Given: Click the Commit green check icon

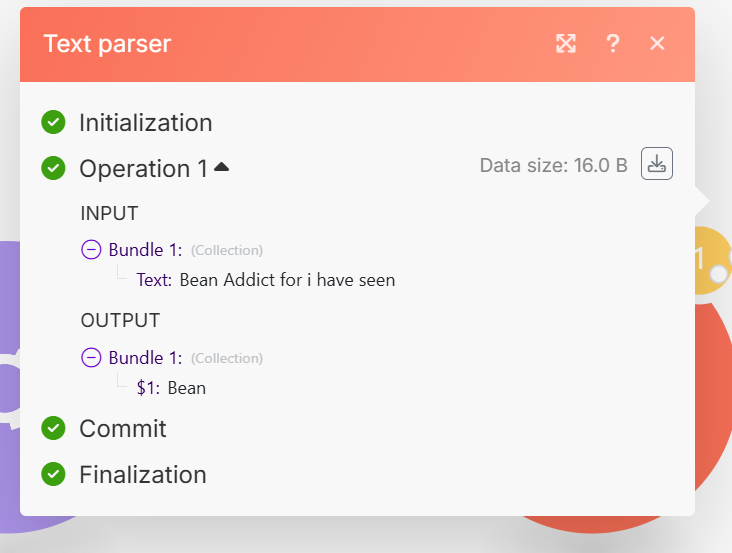Looking at the screenshot, I should pyautogui.click(x=53, y=428).
